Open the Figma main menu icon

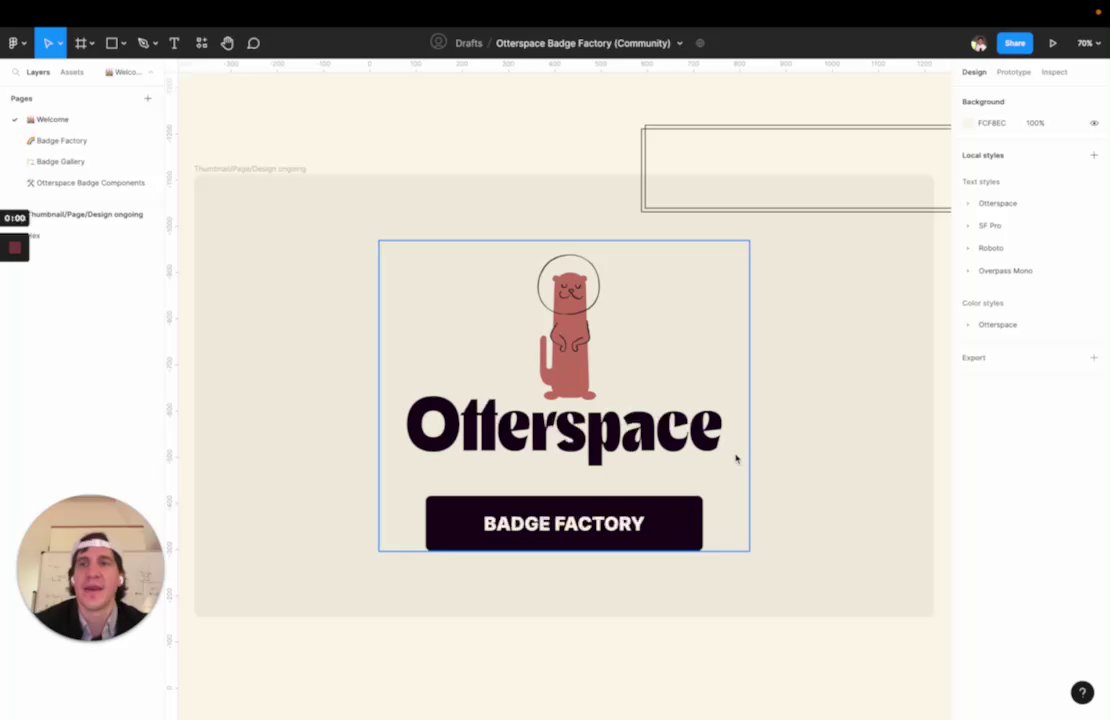tap(13, 43)
